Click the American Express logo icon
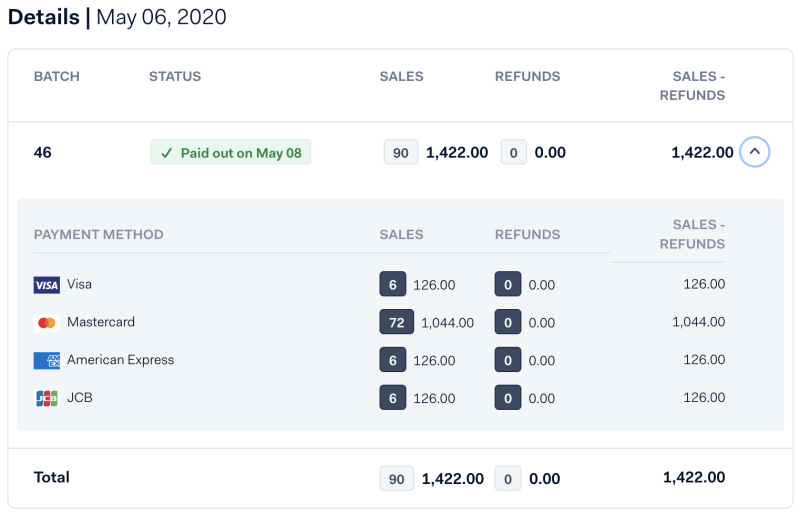Screen dimensions: 800x515 pos(46,360)
